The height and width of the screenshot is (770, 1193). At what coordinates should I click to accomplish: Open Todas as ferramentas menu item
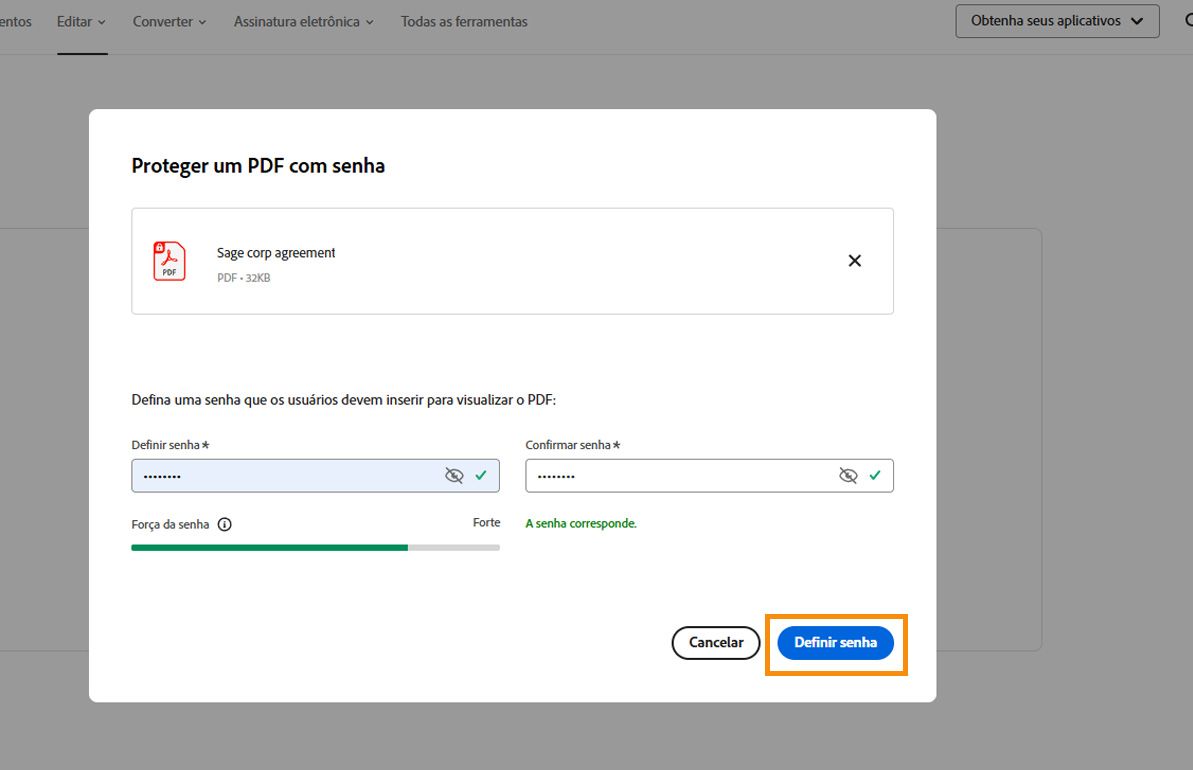(x=464, y=21)
